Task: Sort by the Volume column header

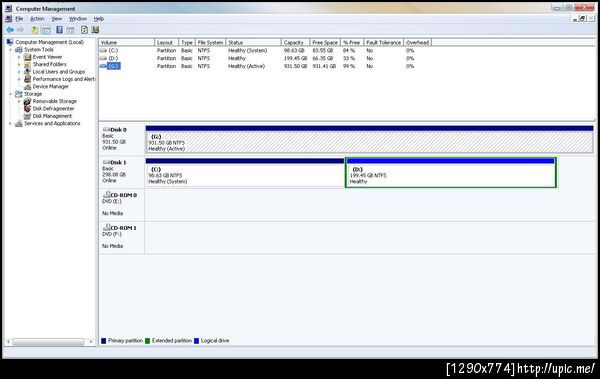Action: 127,42
